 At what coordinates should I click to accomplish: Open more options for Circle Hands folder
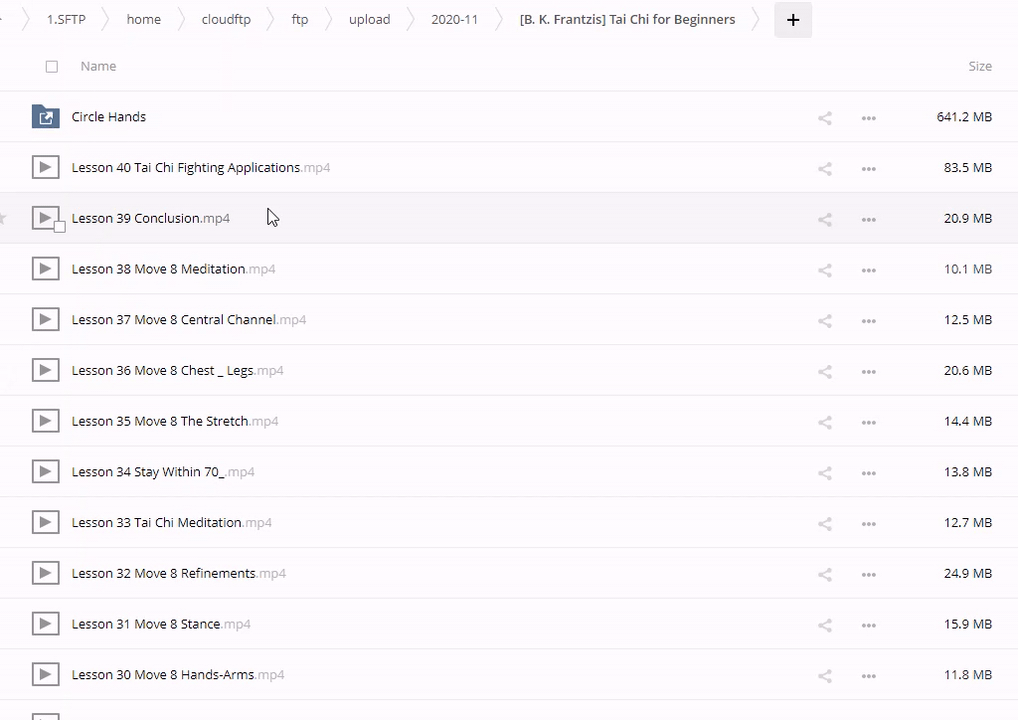pos(868,118)
